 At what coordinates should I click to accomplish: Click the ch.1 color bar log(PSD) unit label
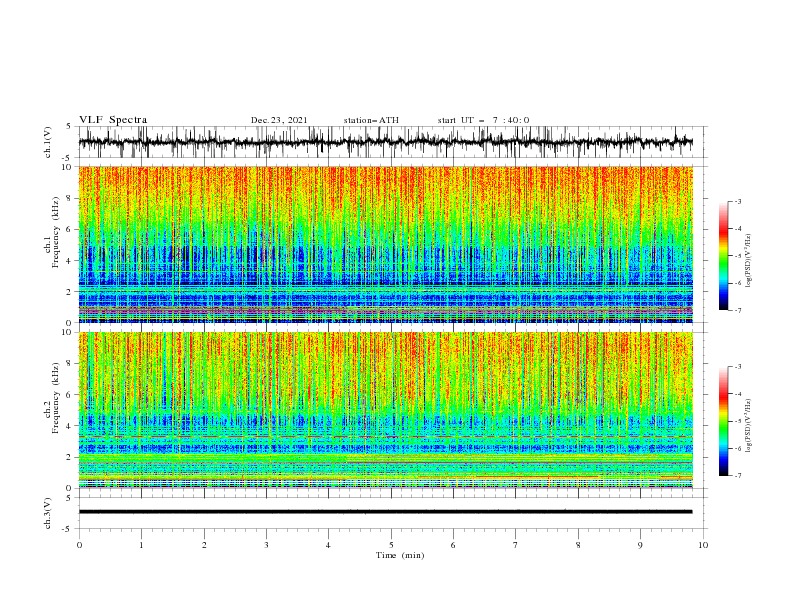coord(749,261)
